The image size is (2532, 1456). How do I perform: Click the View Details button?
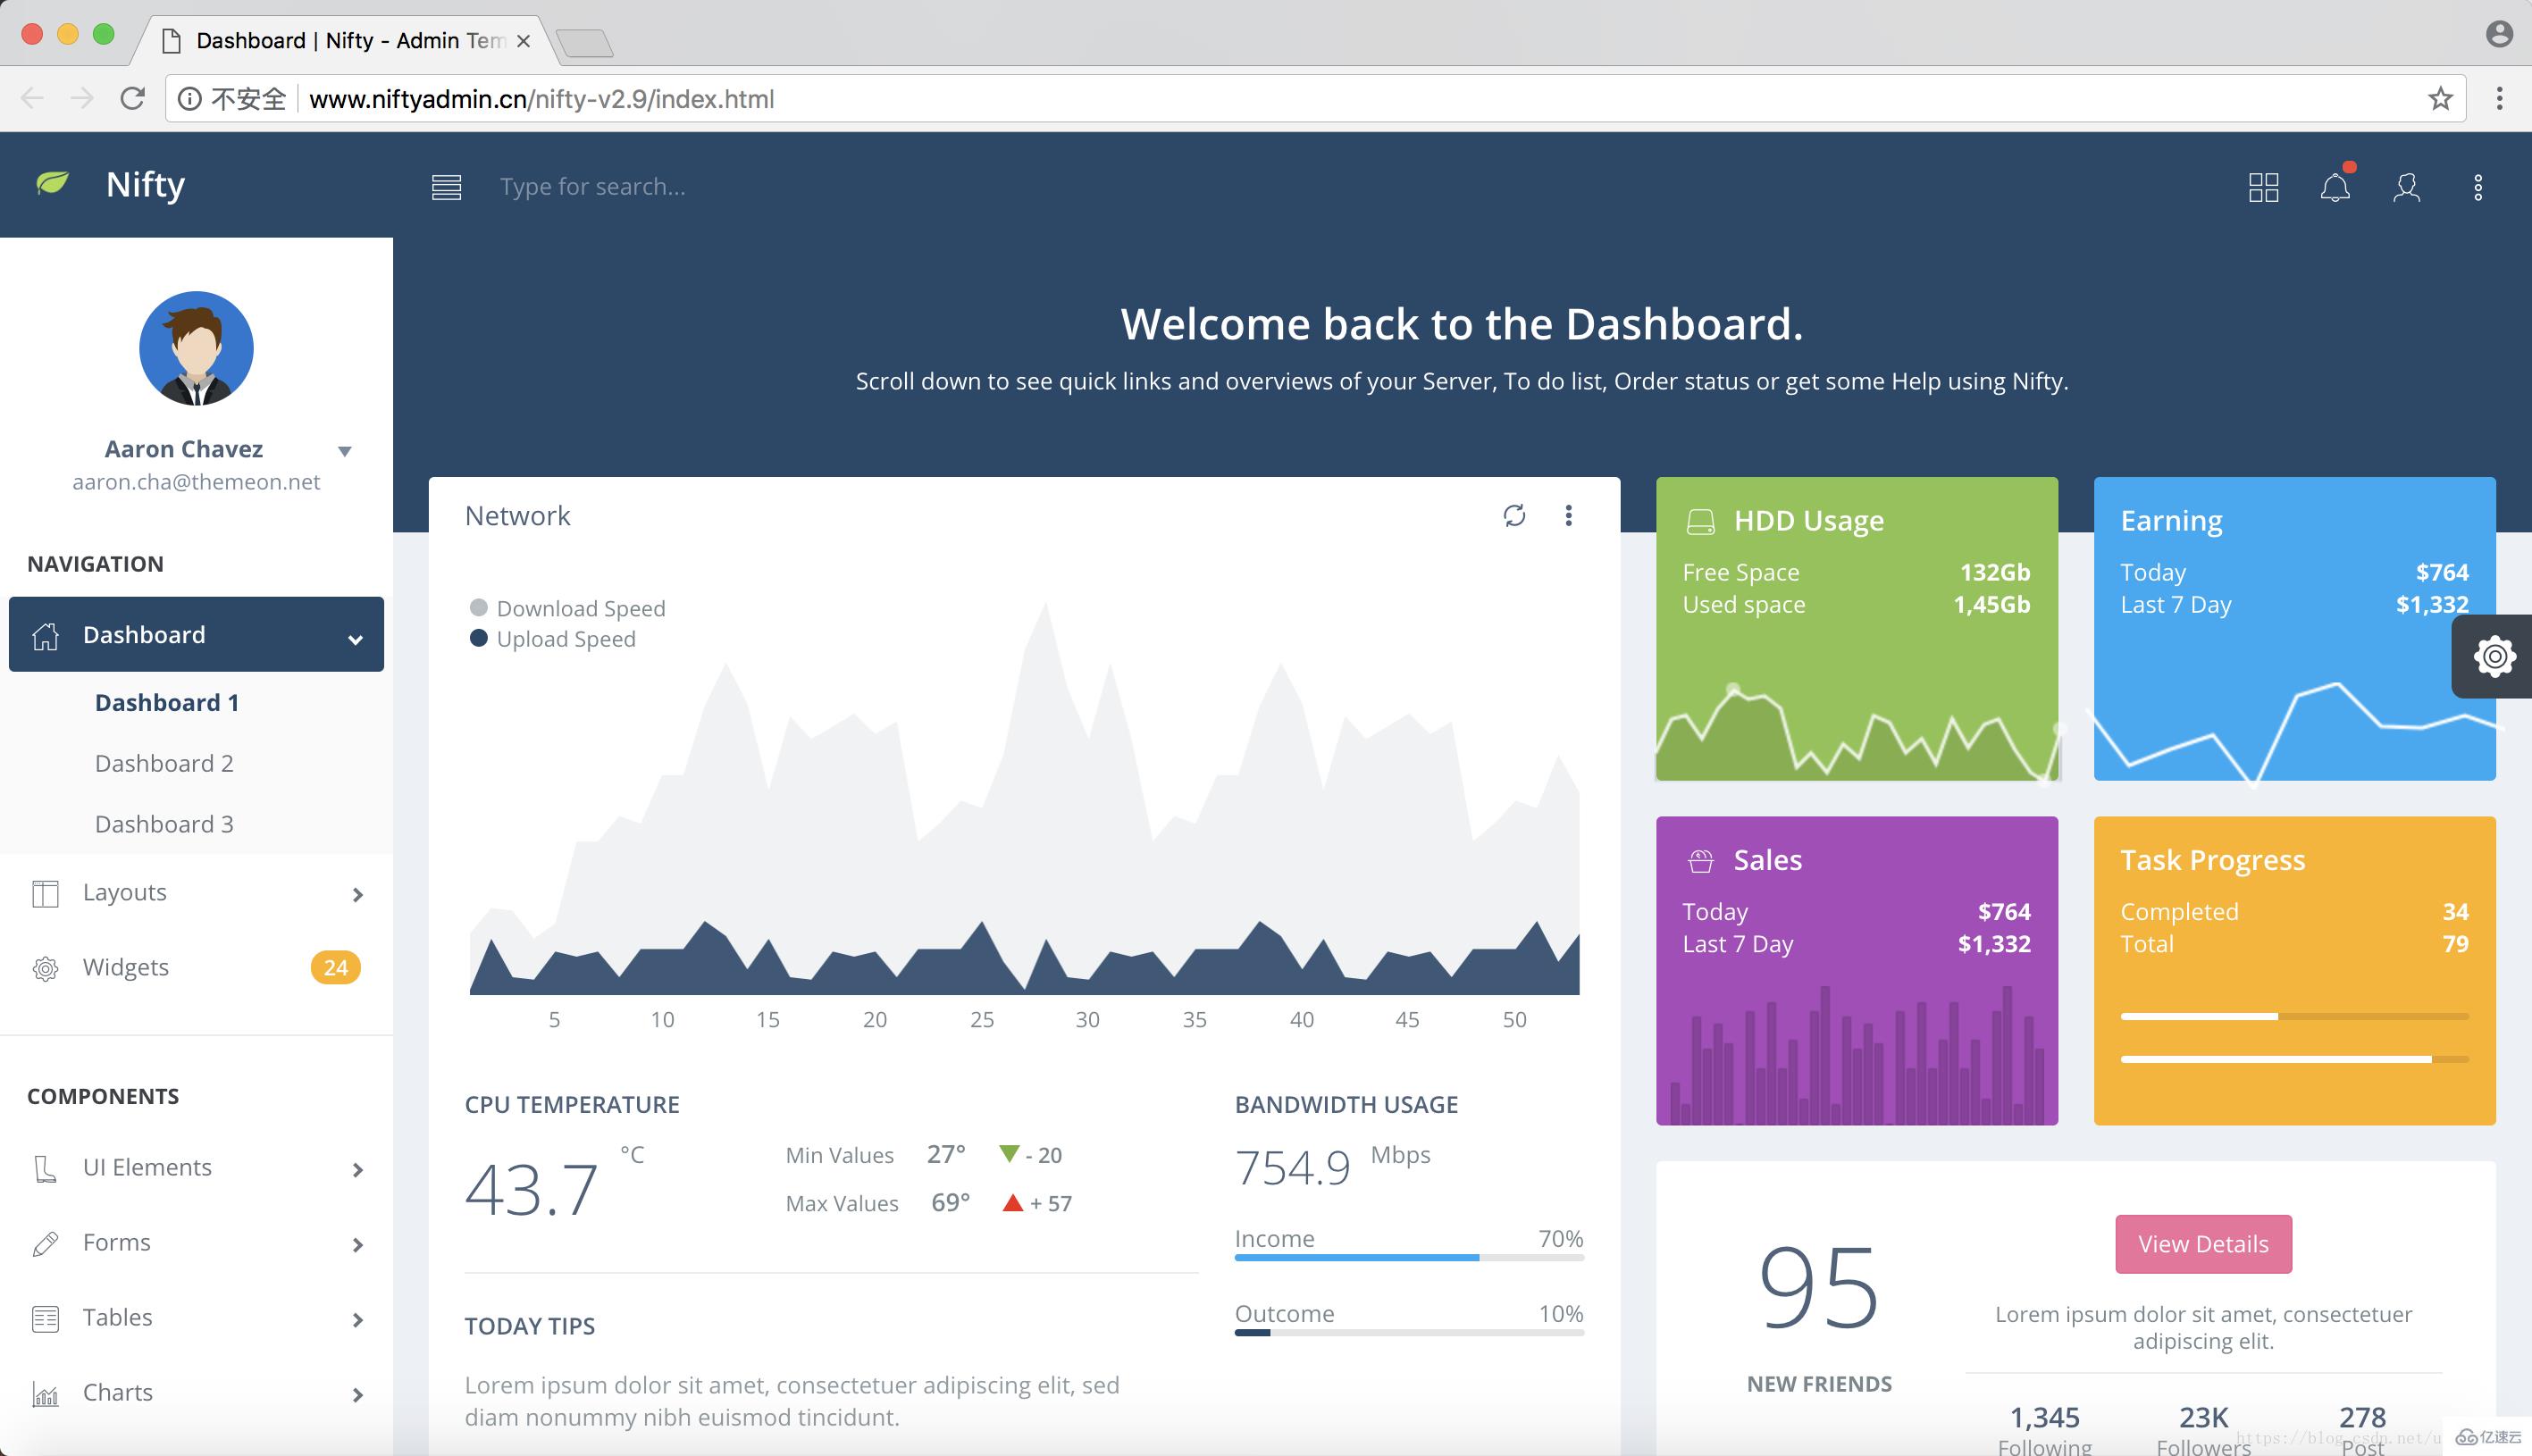pyautogui.click(x=2201, y=1243)
